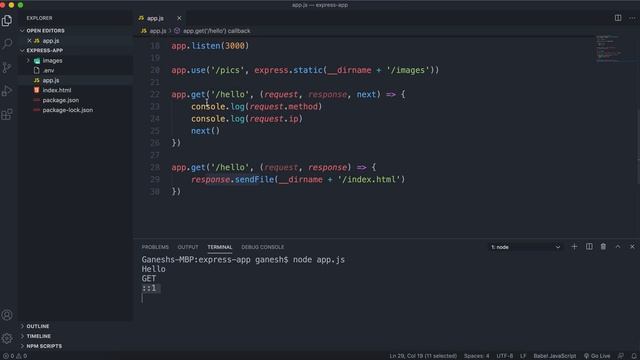
Task: Click the Ln 29, Col 19 status entry
Action: tap(423, 356)
